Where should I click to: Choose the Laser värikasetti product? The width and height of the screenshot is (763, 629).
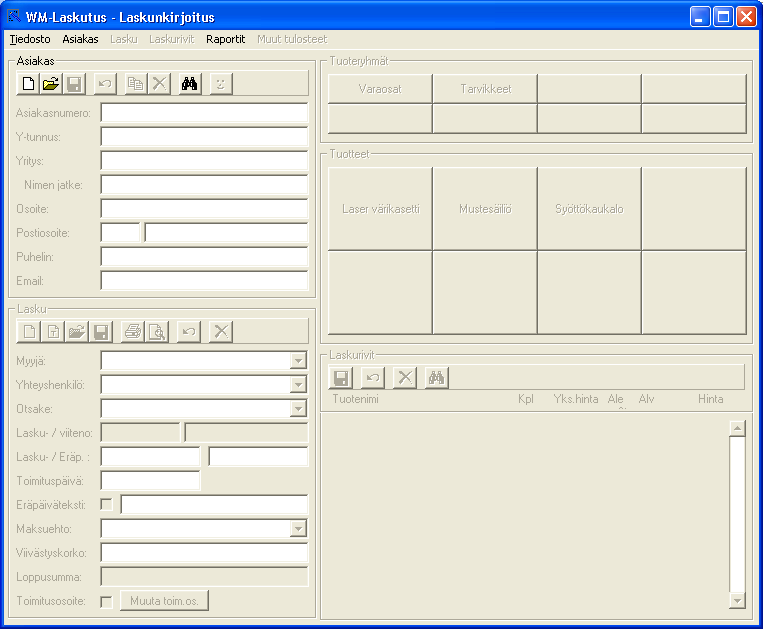[380, 209]
